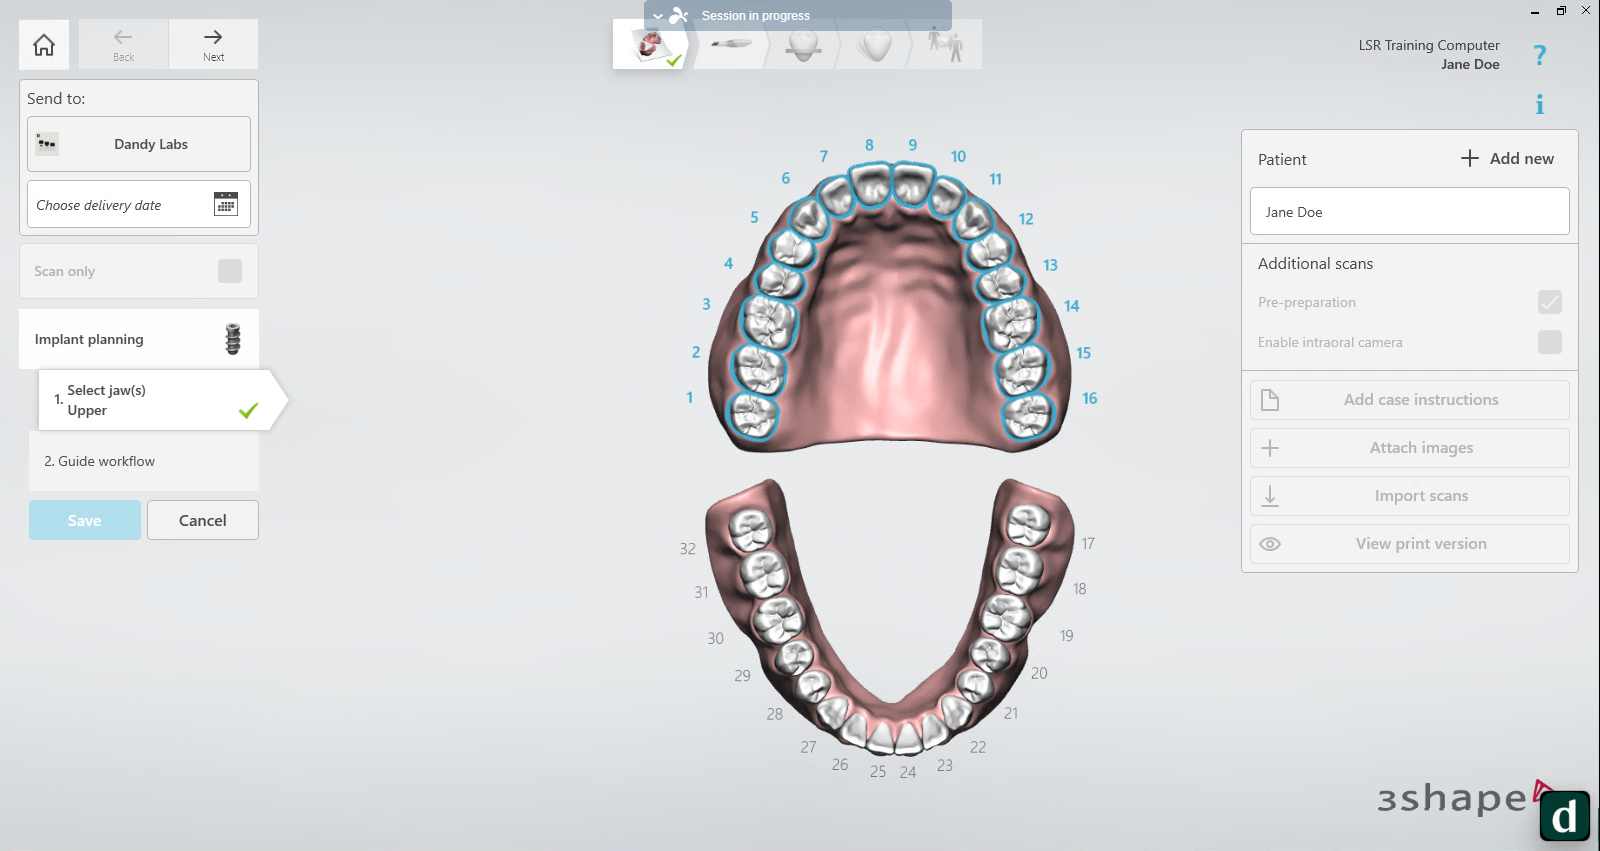Go to the Home screen
1600x851 pixels.
pyautogui.click(x=44, y=45)
